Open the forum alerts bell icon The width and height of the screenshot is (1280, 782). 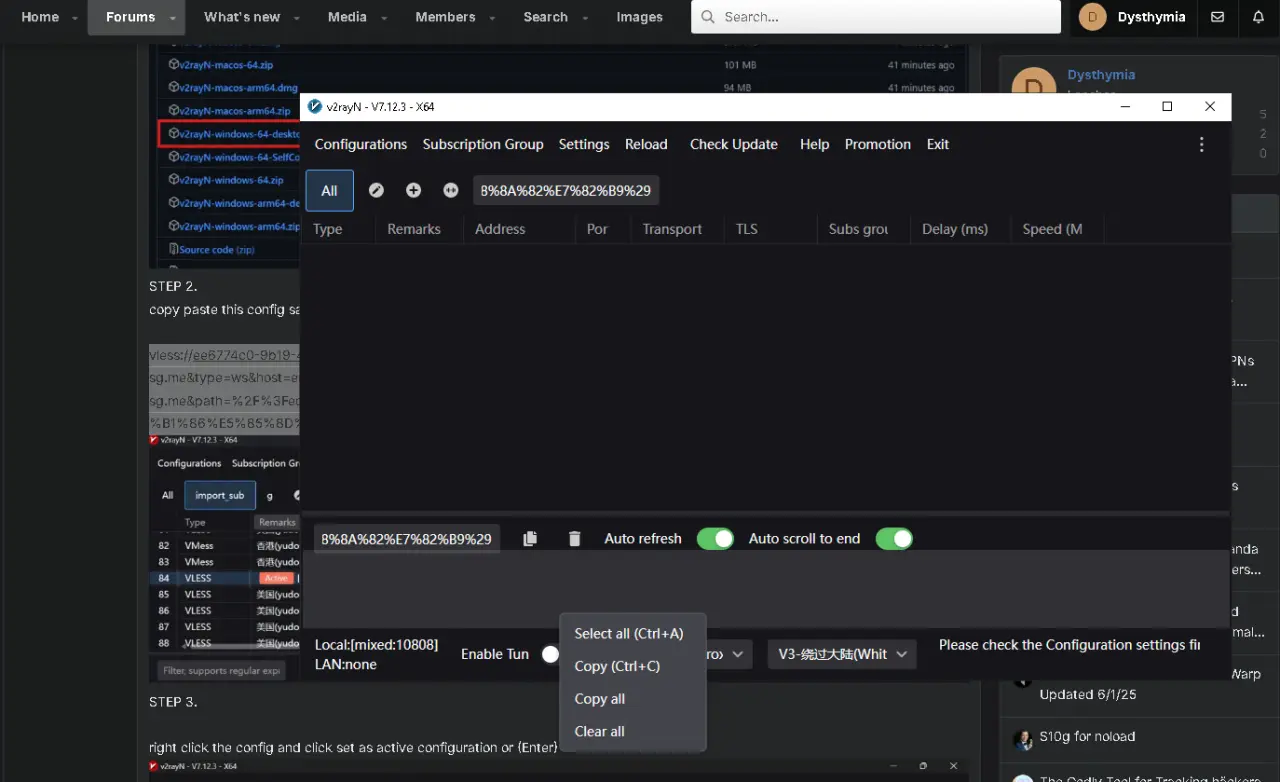click(1258, 17)
